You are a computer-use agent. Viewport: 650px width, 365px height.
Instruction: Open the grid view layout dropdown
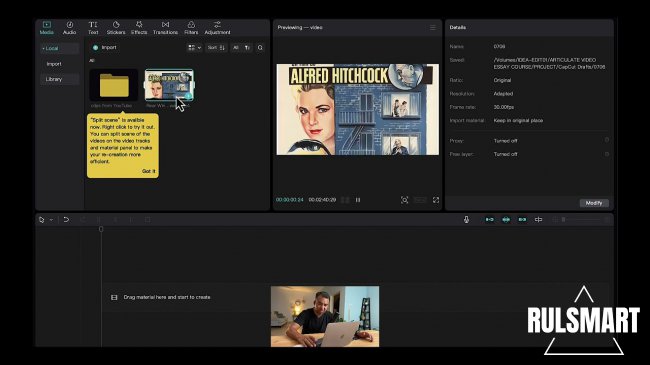point(194,48)
